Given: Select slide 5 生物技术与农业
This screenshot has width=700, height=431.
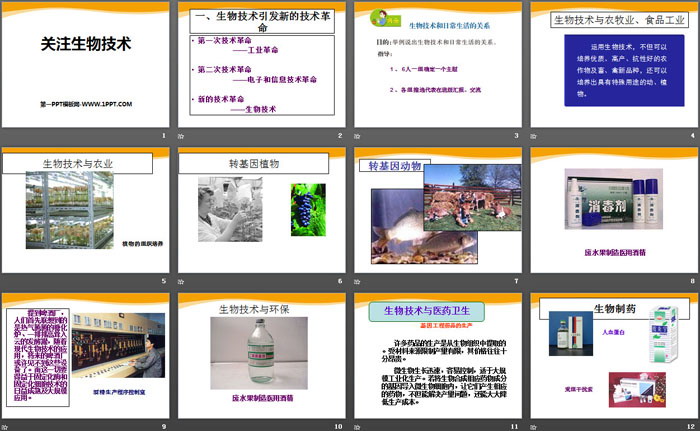Looking at the screenshot, I should [85, 210].
